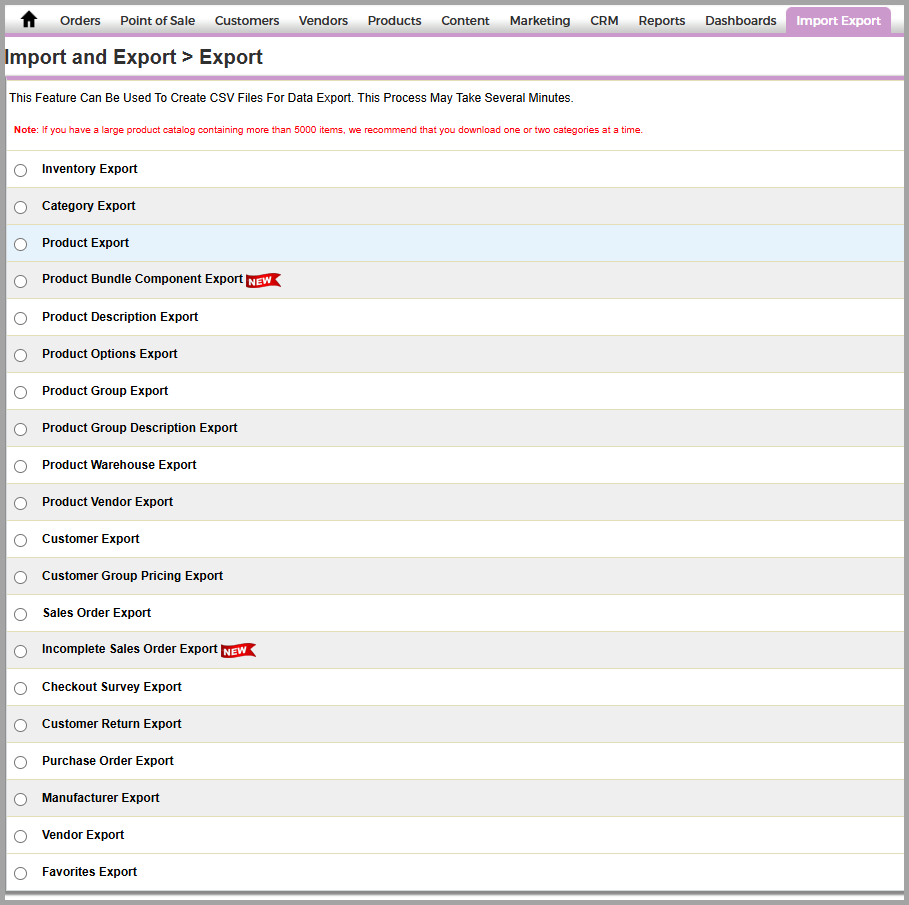The height and width of the screenshot is (905, 909).
Task: Open the Content menu
Action: coord(466,21)
